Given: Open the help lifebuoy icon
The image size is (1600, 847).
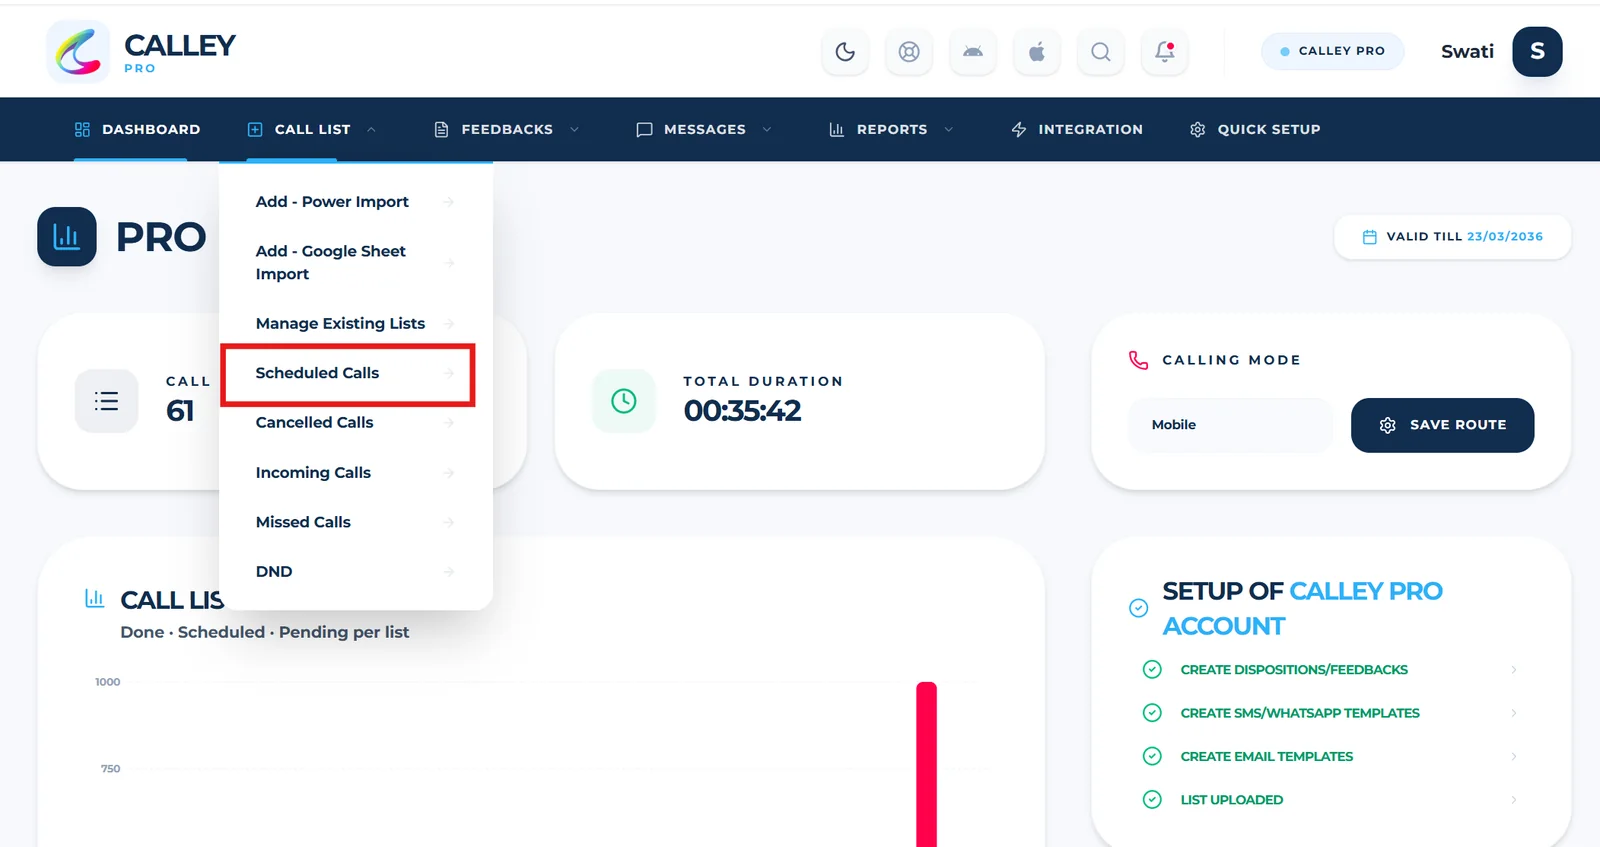Looking at the screenshot, I should pyautogui.click(x=909, y=52).
